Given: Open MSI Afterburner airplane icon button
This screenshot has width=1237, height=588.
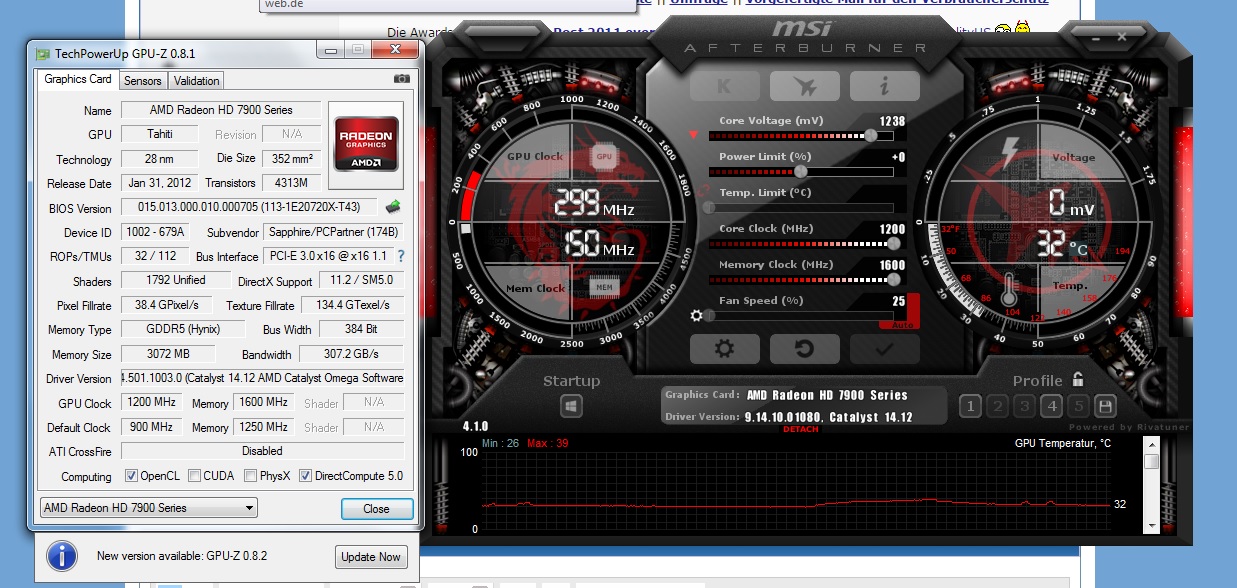Looking at the screenshot, I should tap(804, 87).
